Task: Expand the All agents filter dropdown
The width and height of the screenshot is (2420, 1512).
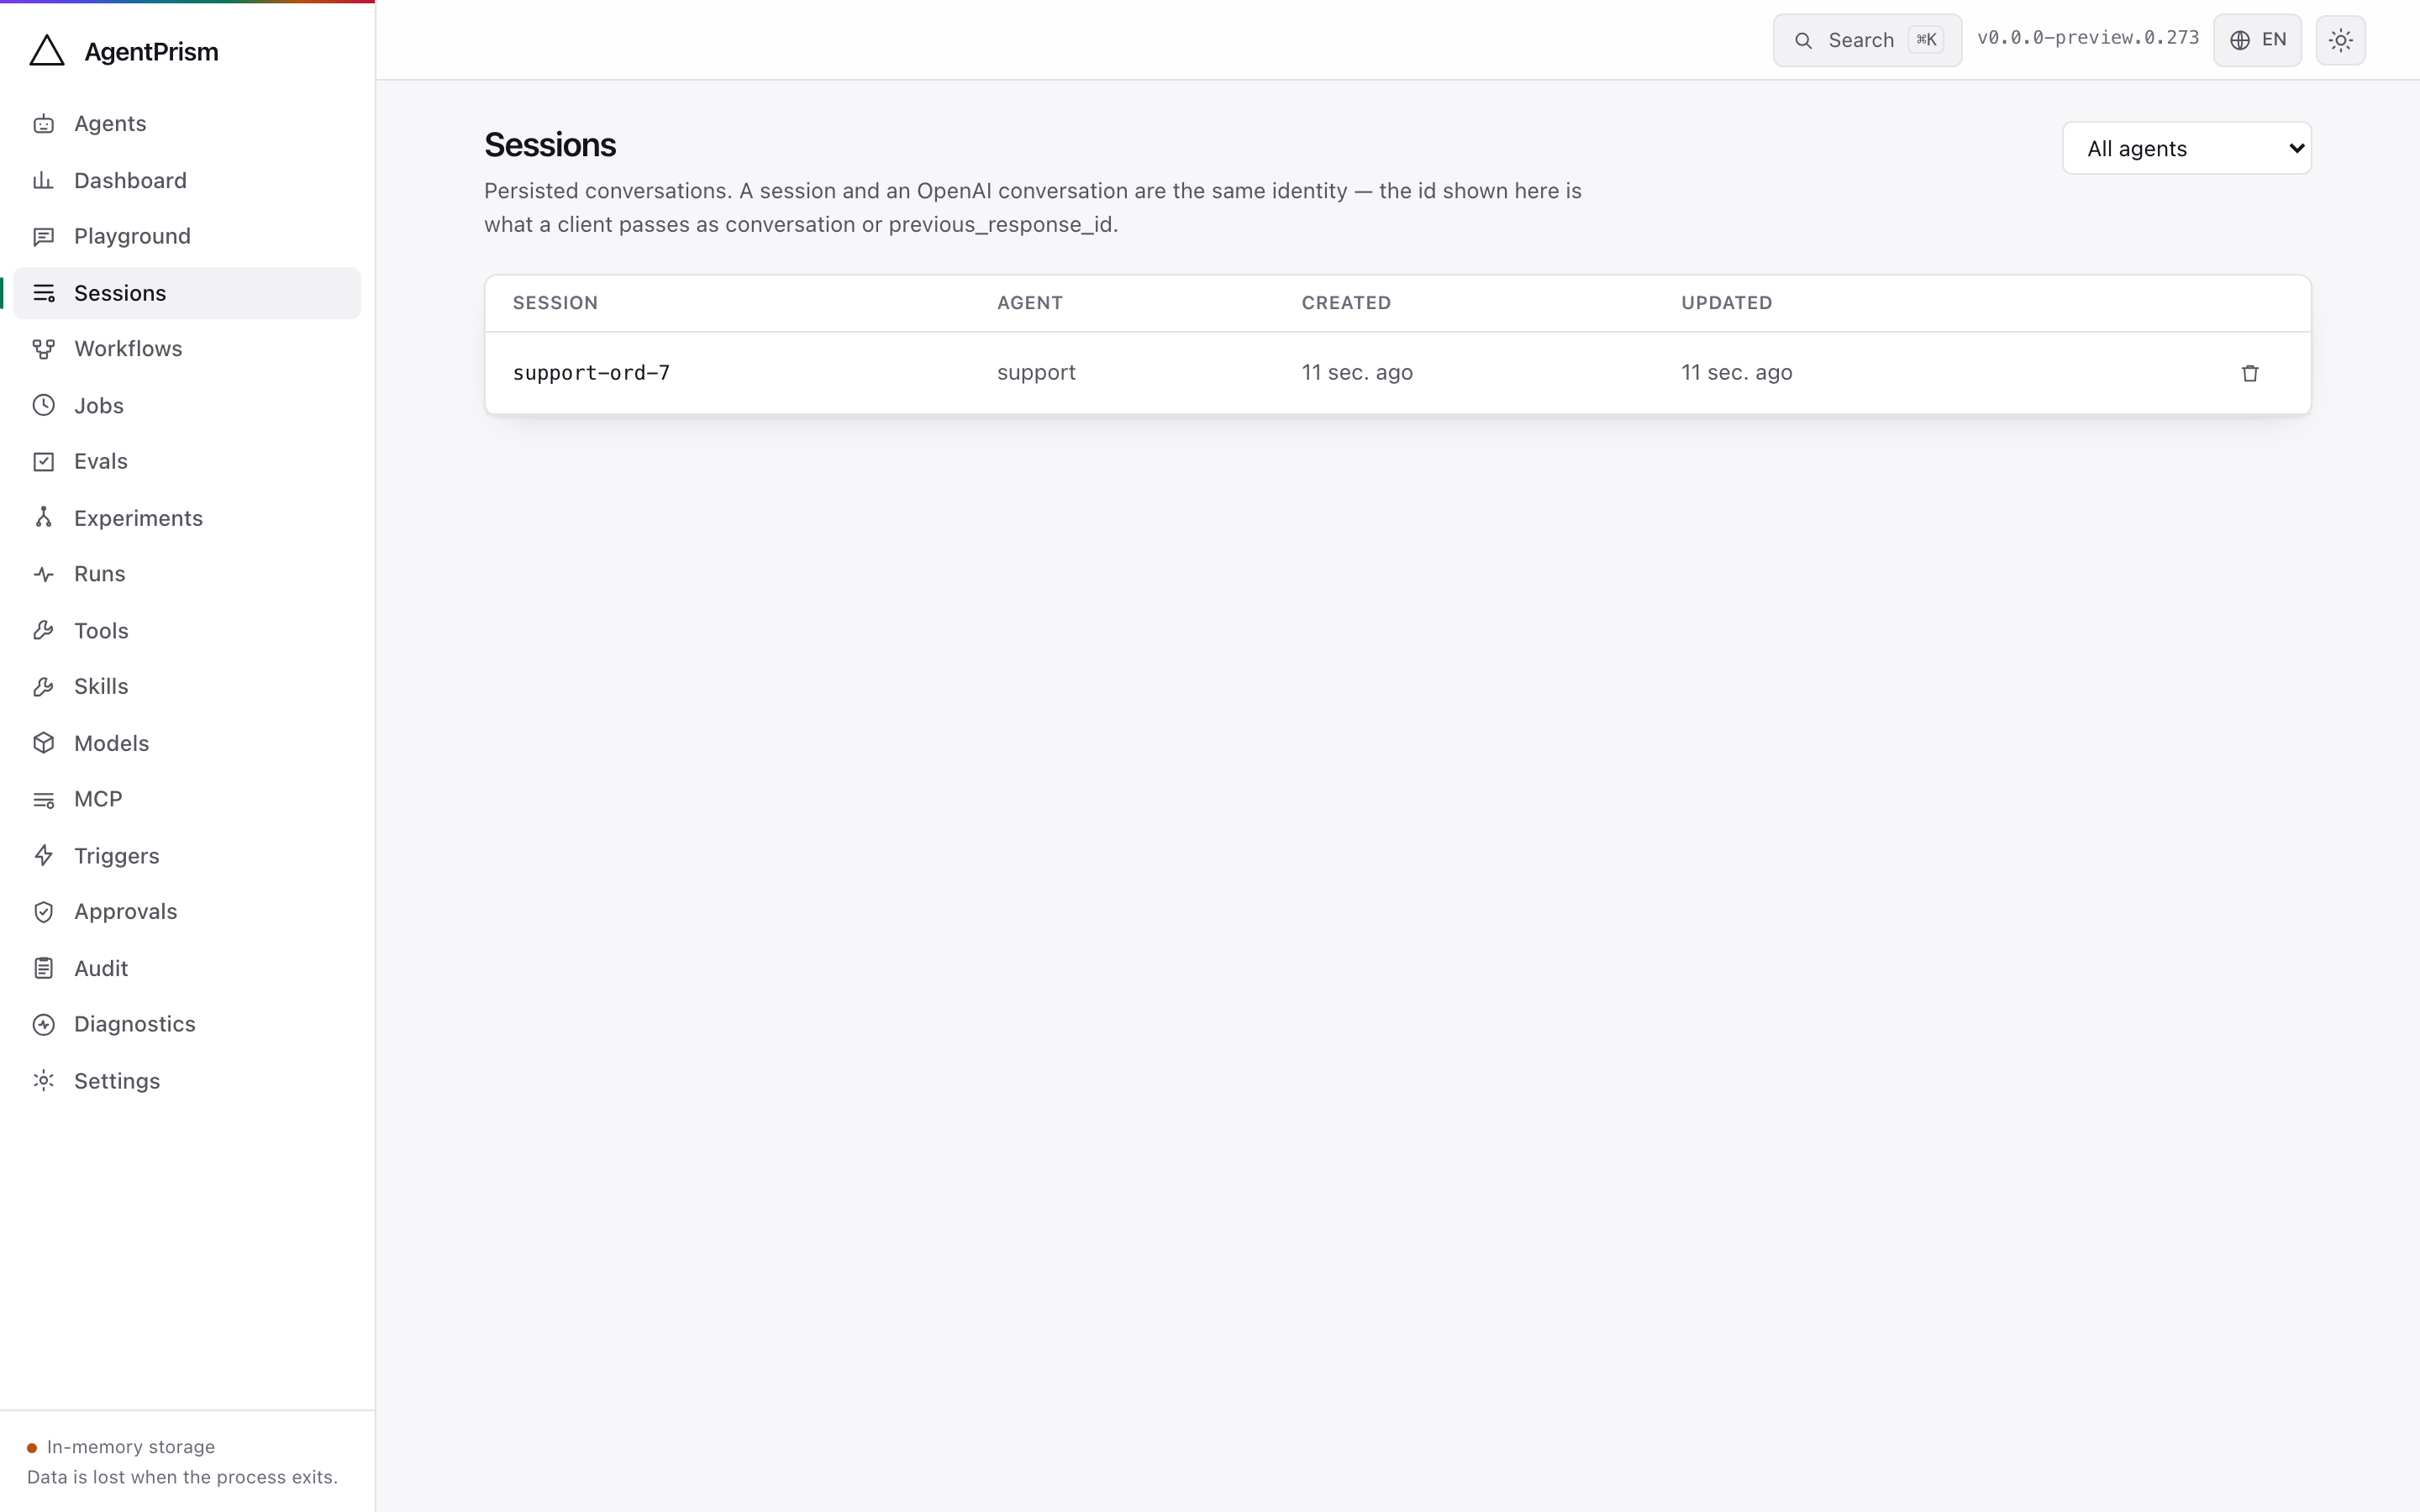Action: tap(2186, 148)
